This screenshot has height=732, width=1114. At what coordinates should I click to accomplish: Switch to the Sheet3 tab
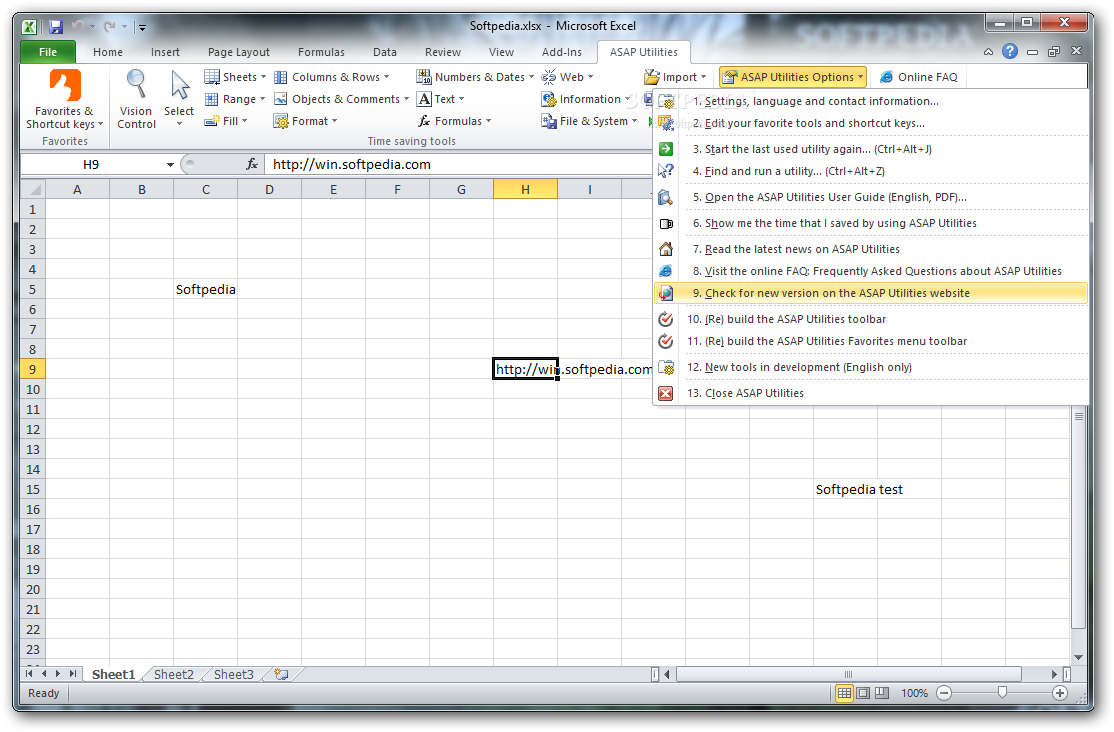(234, 674)
